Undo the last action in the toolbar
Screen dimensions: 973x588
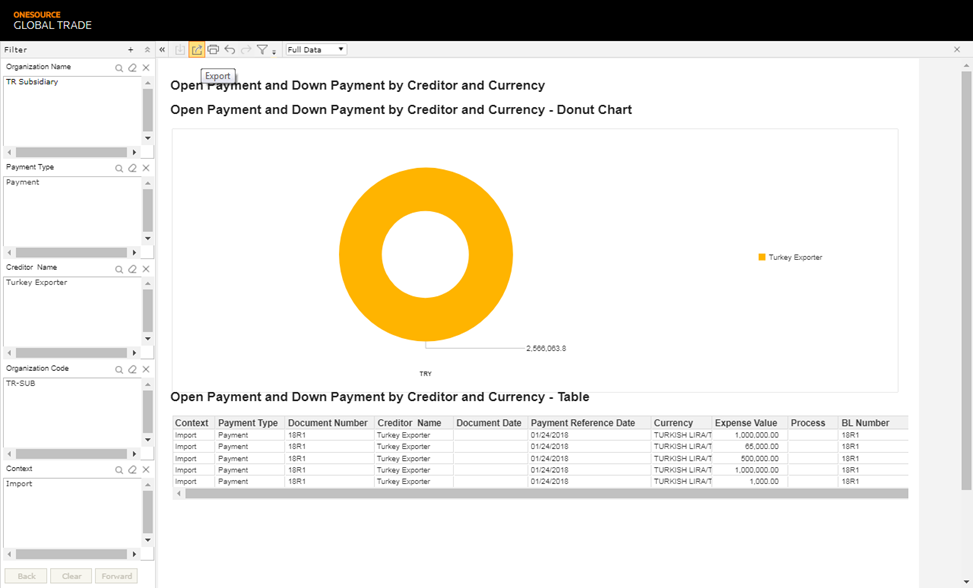(x=230, y=50)
